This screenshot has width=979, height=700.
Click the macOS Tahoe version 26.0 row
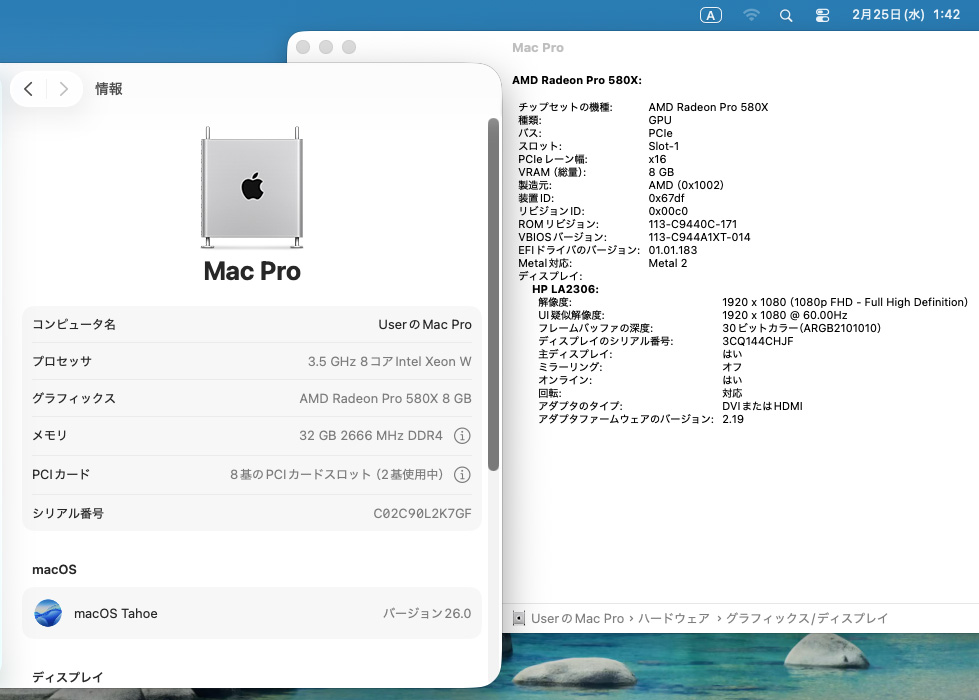click(x=252, y=613)
